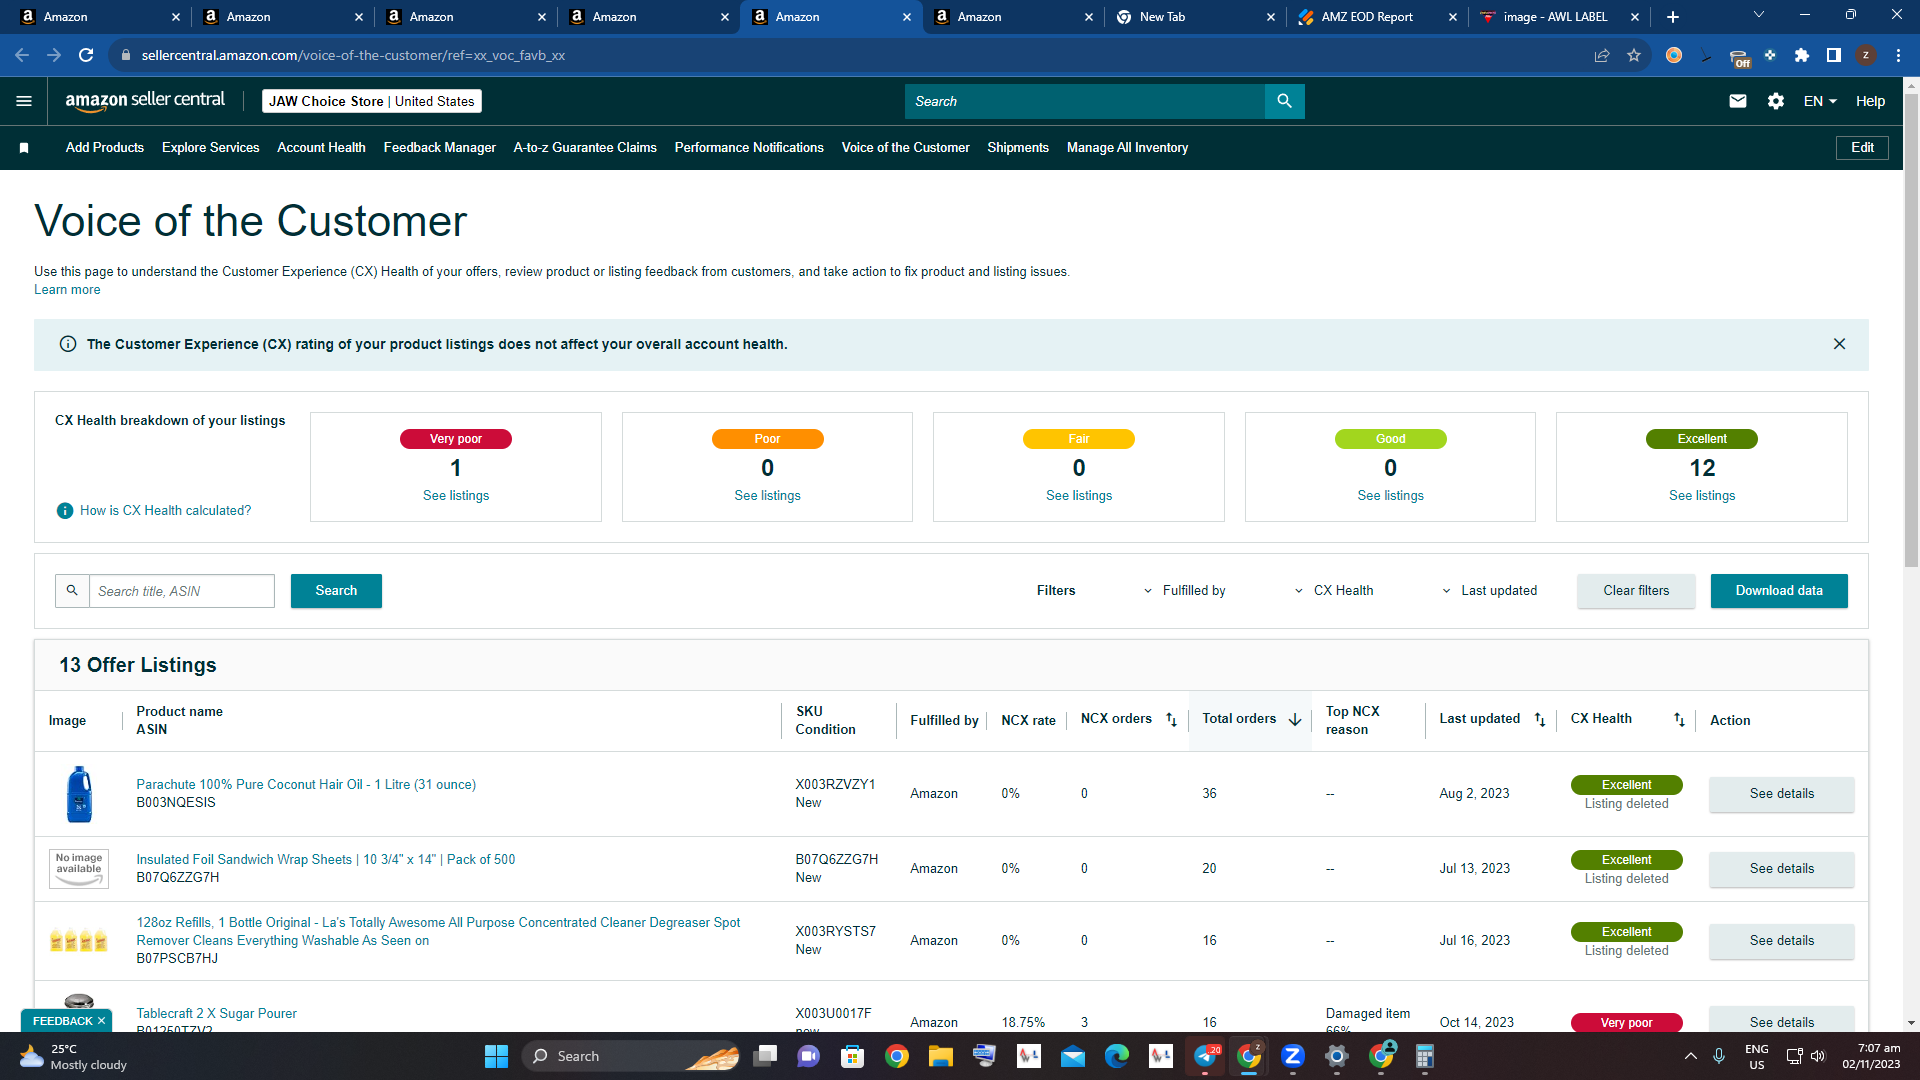The width and height of the screenshot is (1920, 1080).
Task: Click the JAW Choice Store marketplace switcher
Action: coord(372,101)
